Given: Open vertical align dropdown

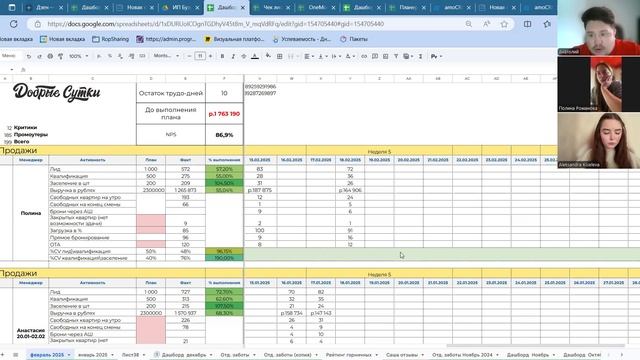Looking at the screenshot, I should coord(322,56).
